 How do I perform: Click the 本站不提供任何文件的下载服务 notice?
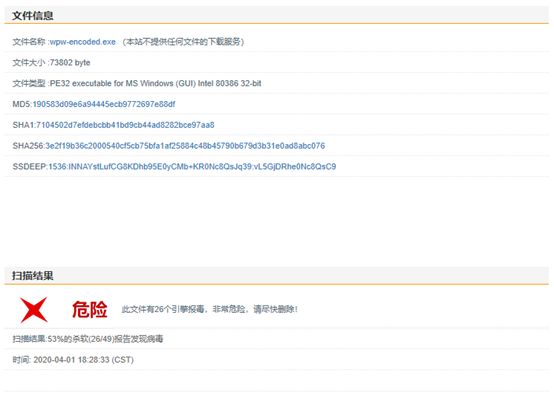(183, 42)
